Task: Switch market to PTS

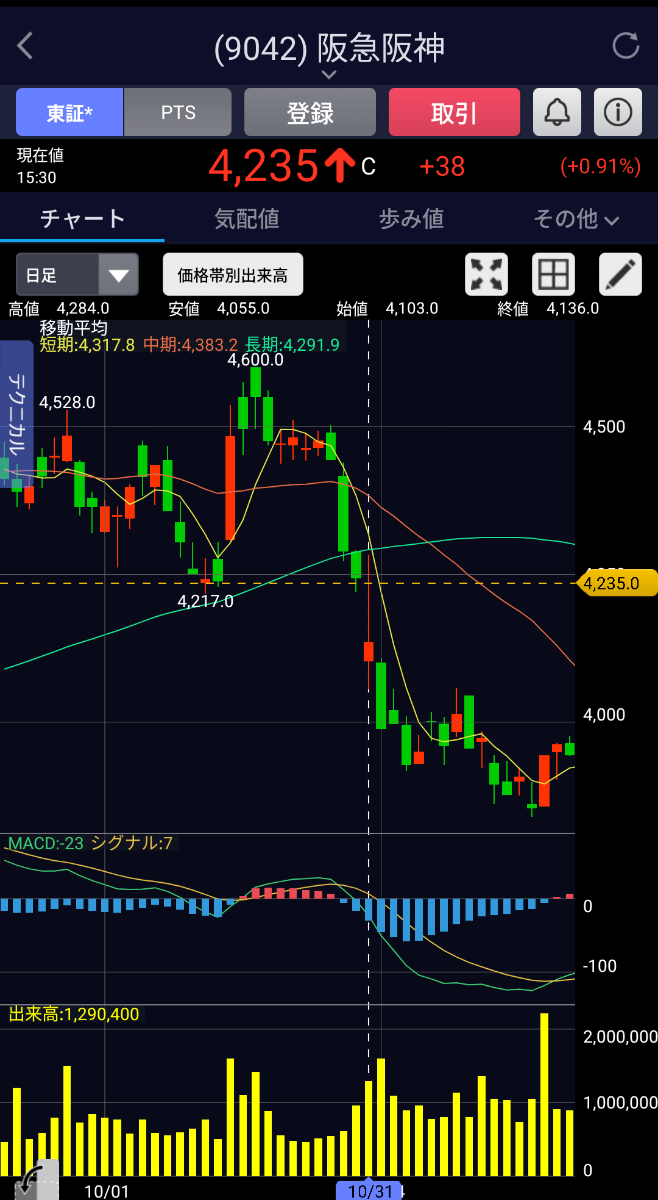Action: pyautogui.click(x=178, y=112)
